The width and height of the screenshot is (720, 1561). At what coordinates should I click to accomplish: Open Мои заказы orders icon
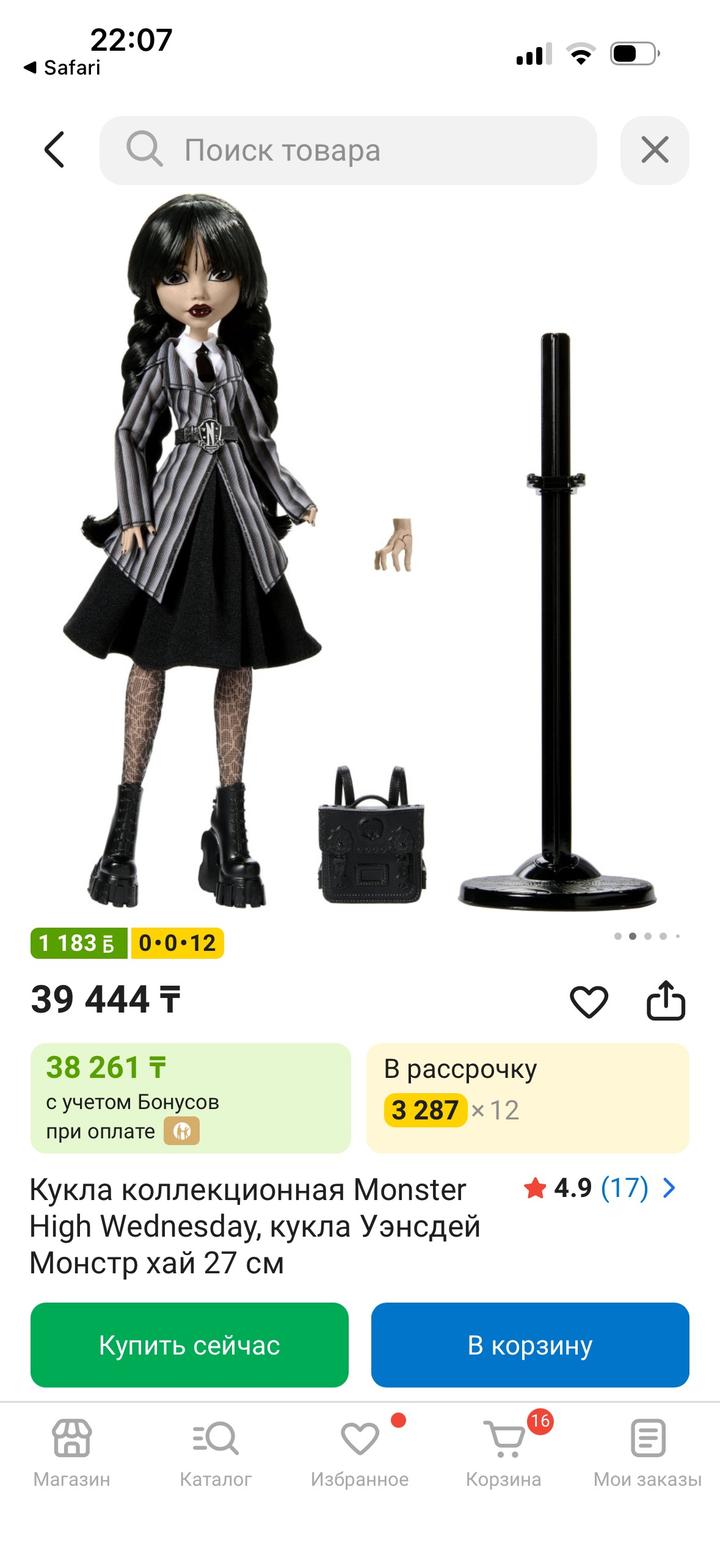[x=648, y=1439]
